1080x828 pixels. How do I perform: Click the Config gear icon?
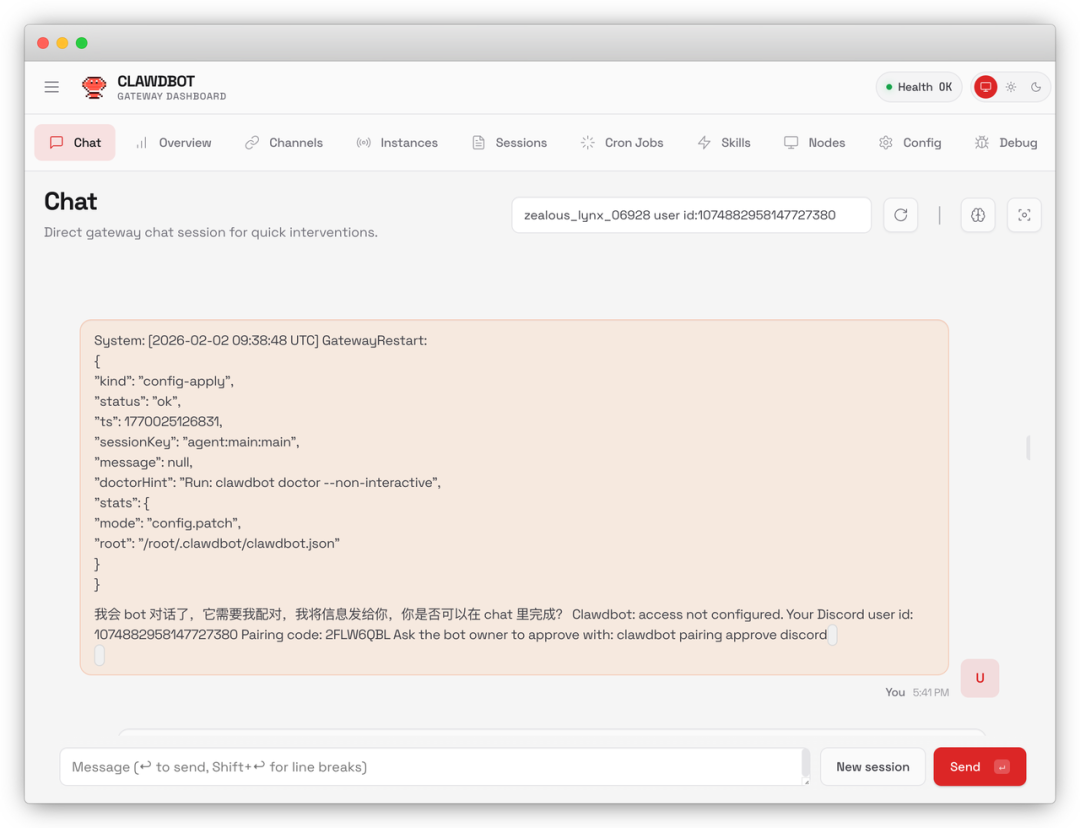point(884,142)
